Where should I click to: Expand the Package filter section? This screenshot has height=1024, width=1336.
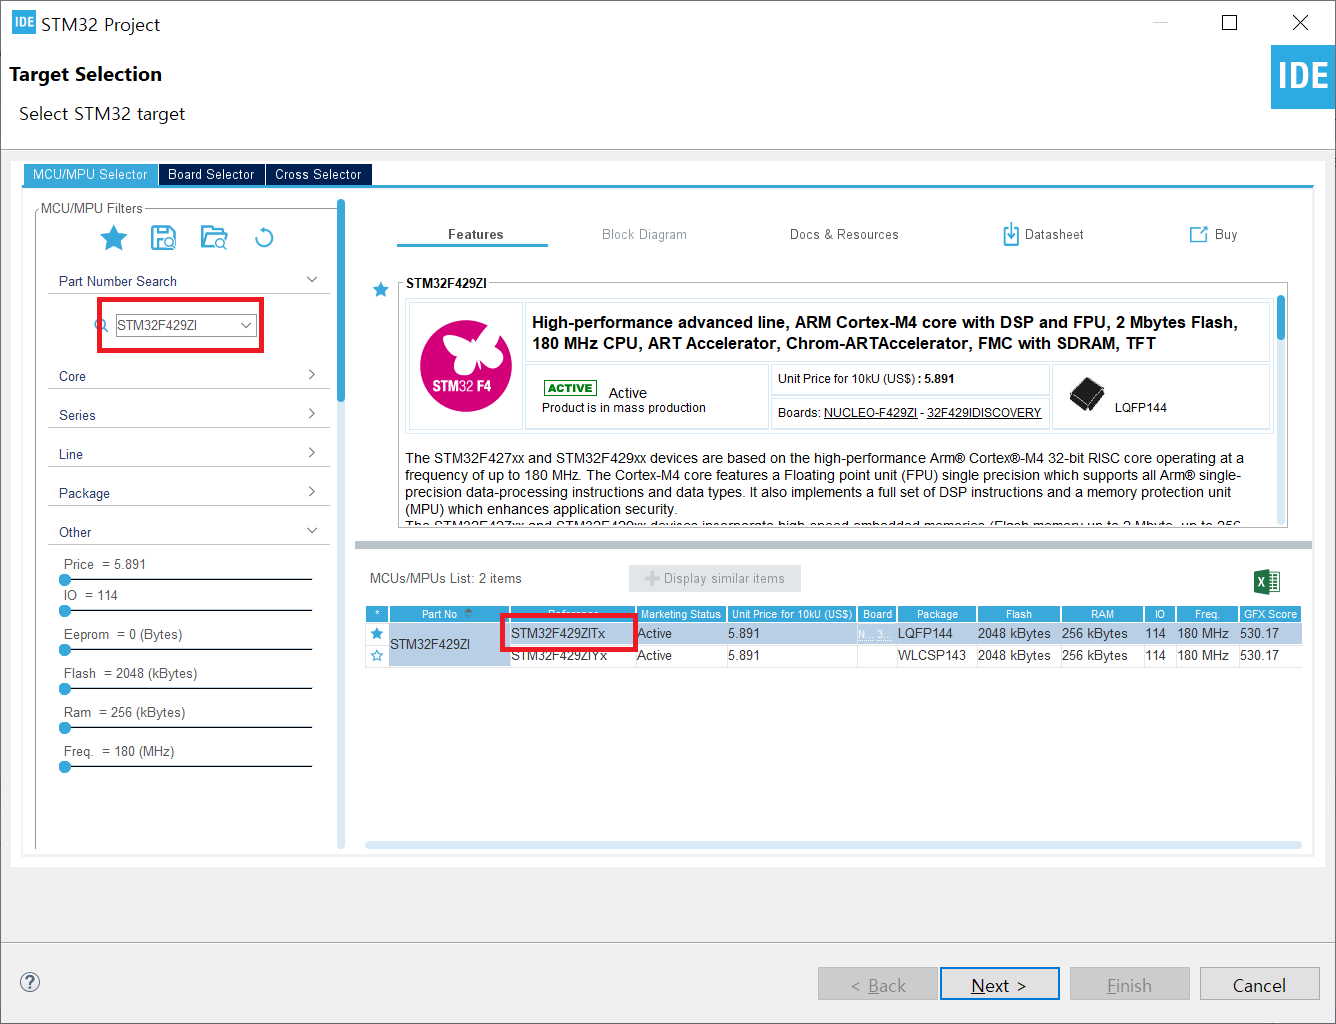coord(312,492)
